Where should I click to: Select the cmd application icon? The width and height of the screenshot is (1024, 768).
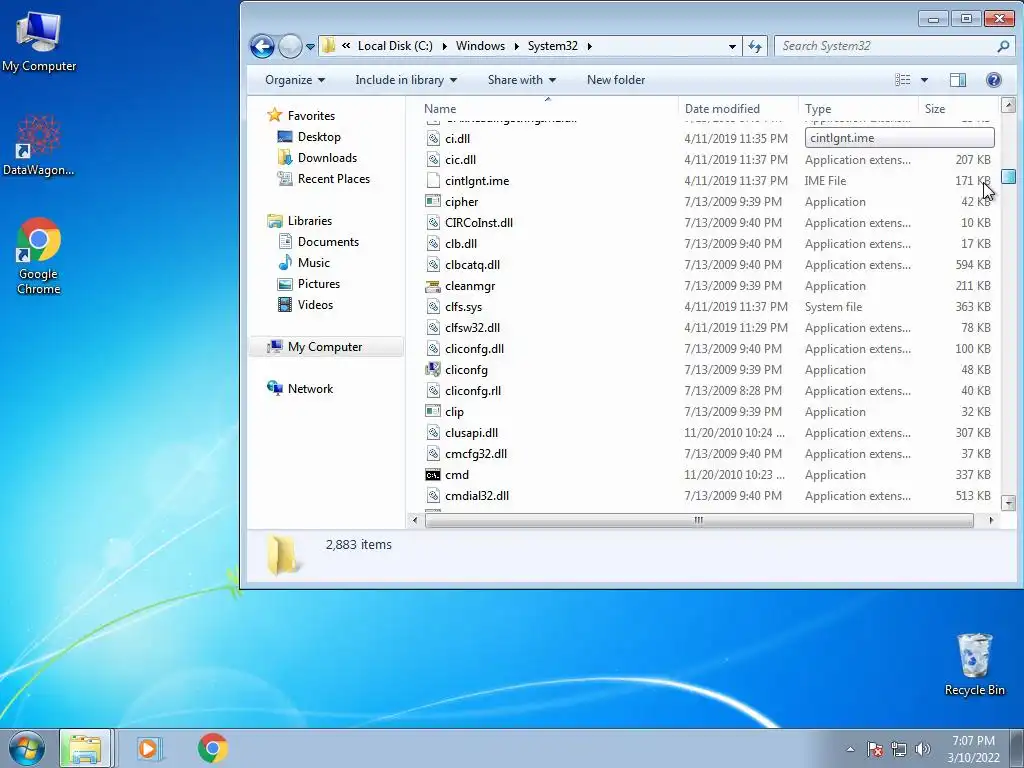(433, 475)
